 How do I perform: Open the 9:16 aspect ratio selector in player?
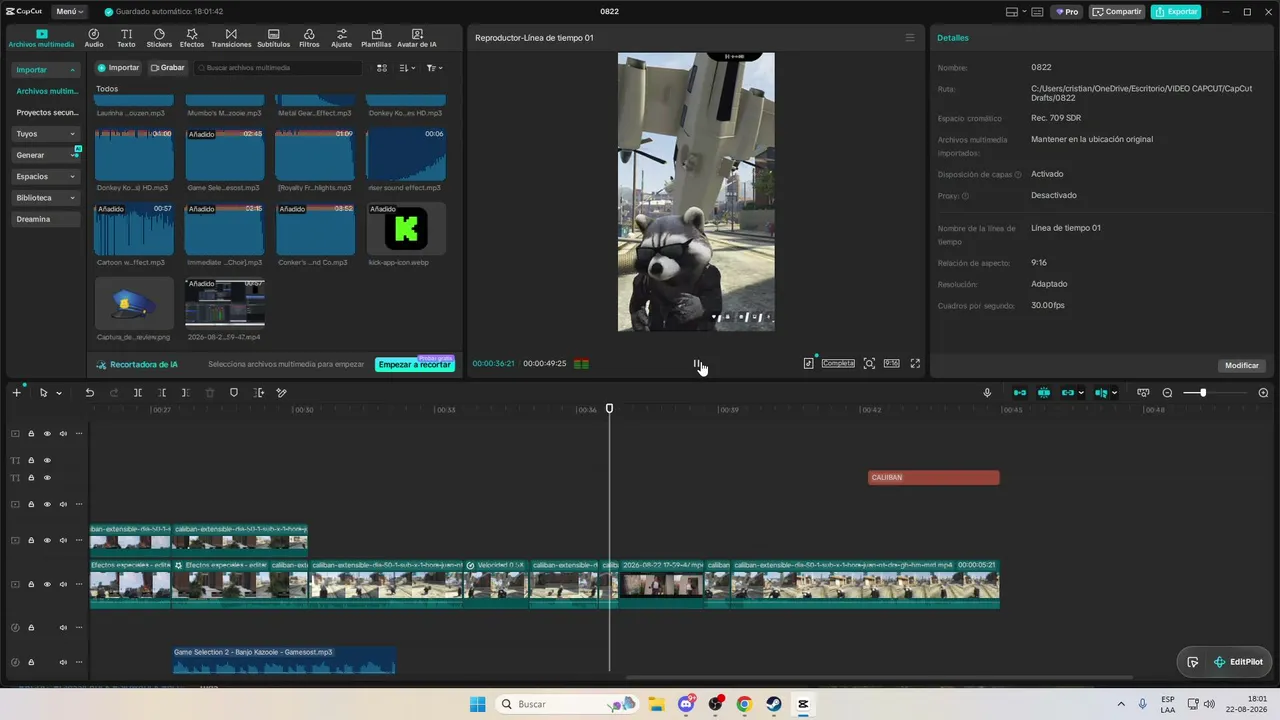pyautogui.click(x=891, y=364)
